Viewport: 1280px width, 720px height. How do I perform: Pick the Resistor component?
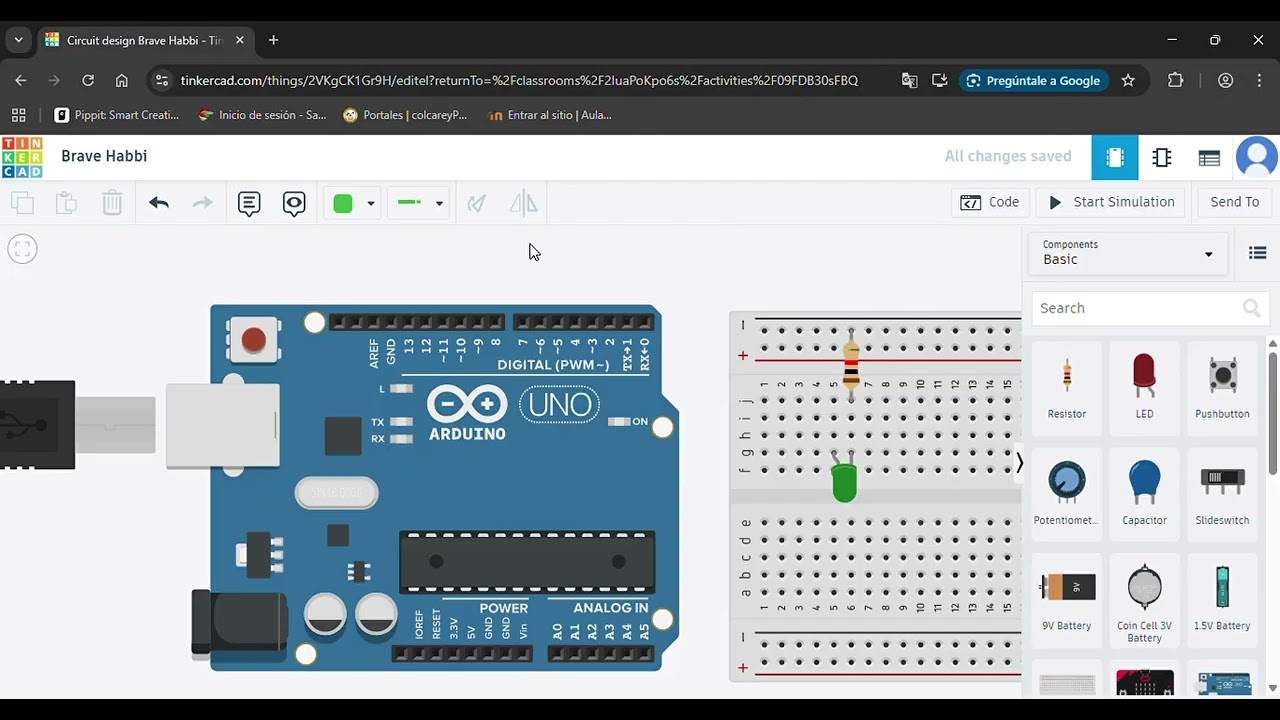pyautogui.click(x=1067, y=388)
